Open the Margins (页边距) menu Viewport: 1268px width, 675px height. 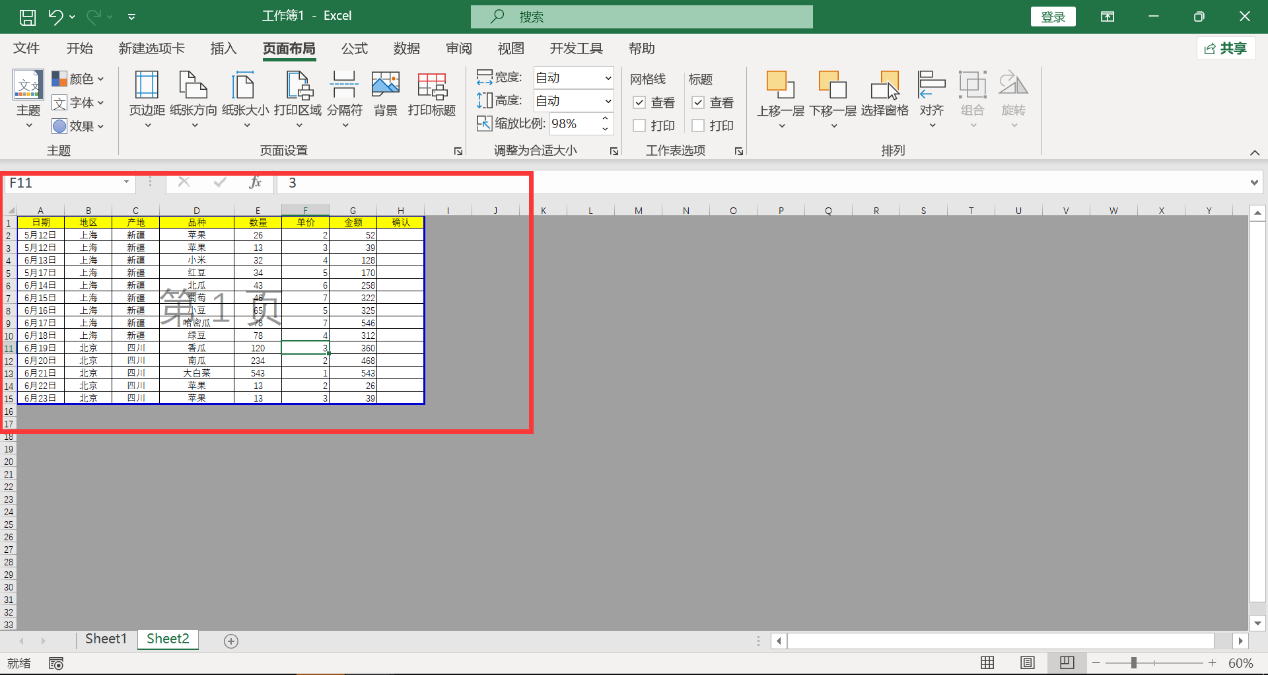pos(147,100)
